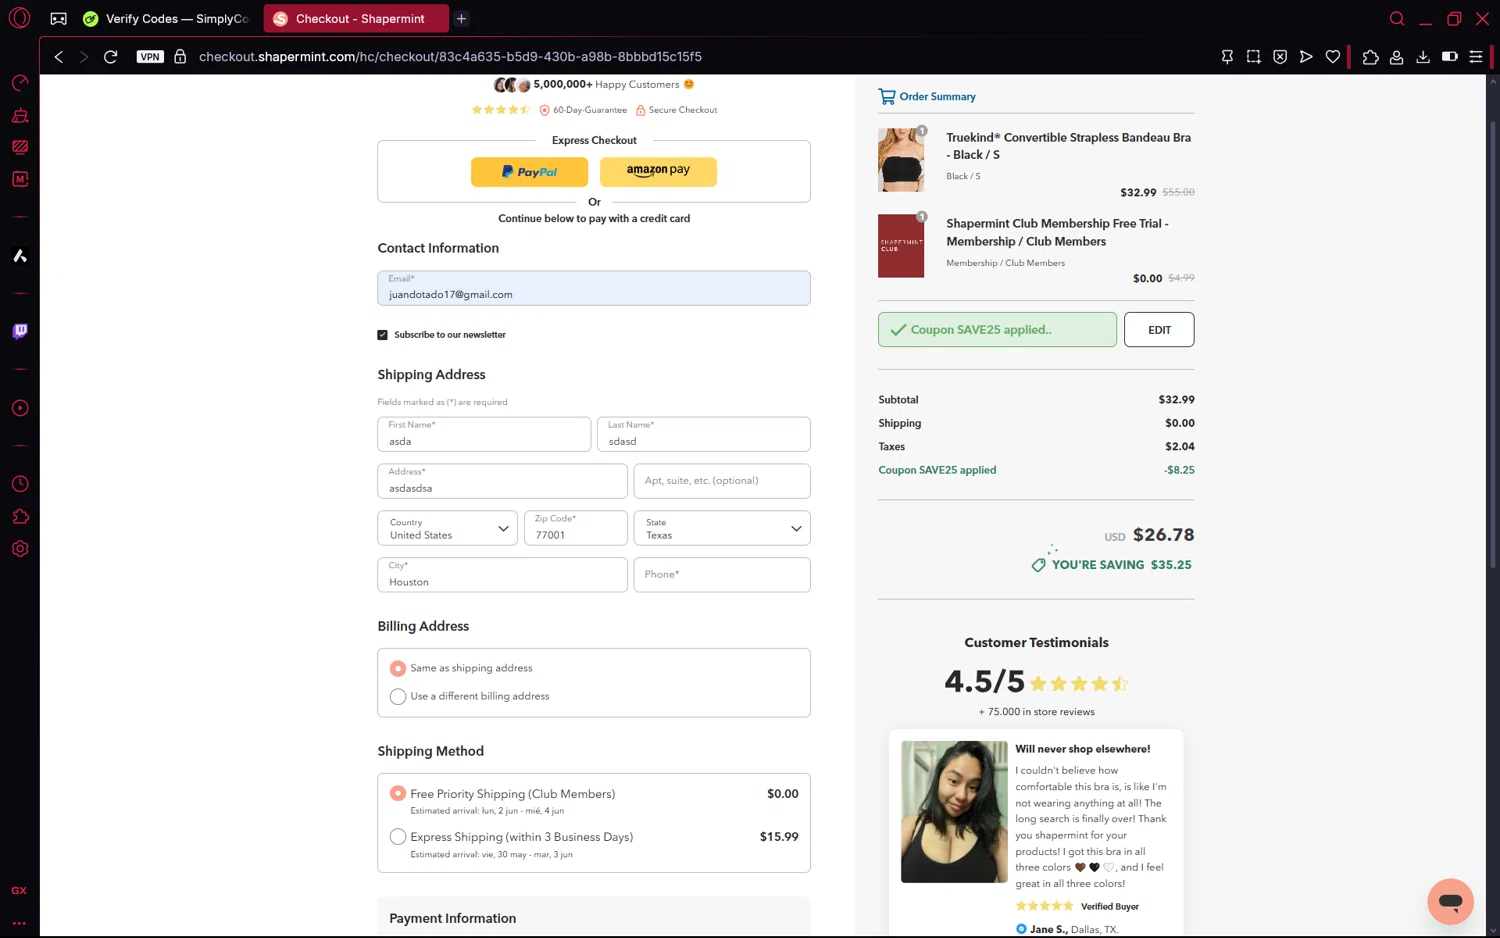Click the Address field

(x=502, y=481)
